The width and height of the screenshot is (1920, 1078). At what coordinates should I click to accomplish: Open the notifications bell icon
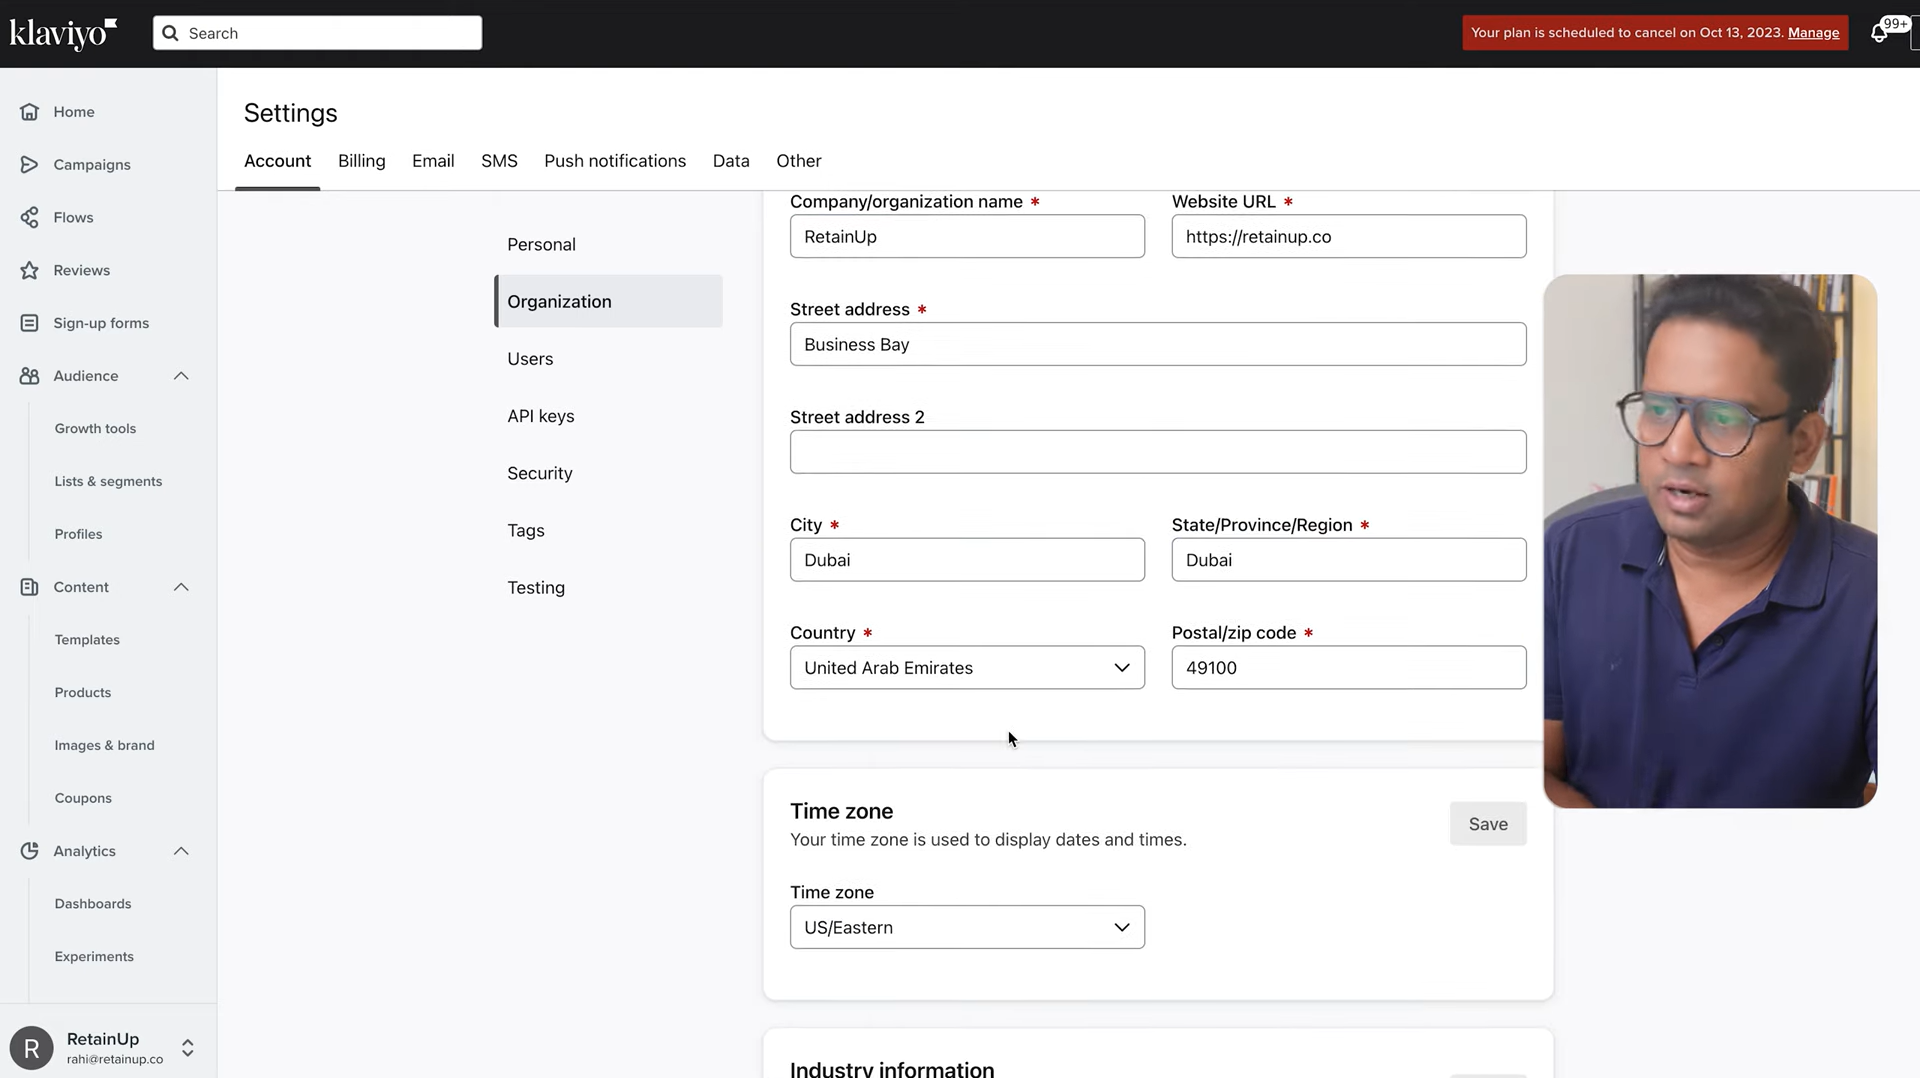tap(1879, 33)
